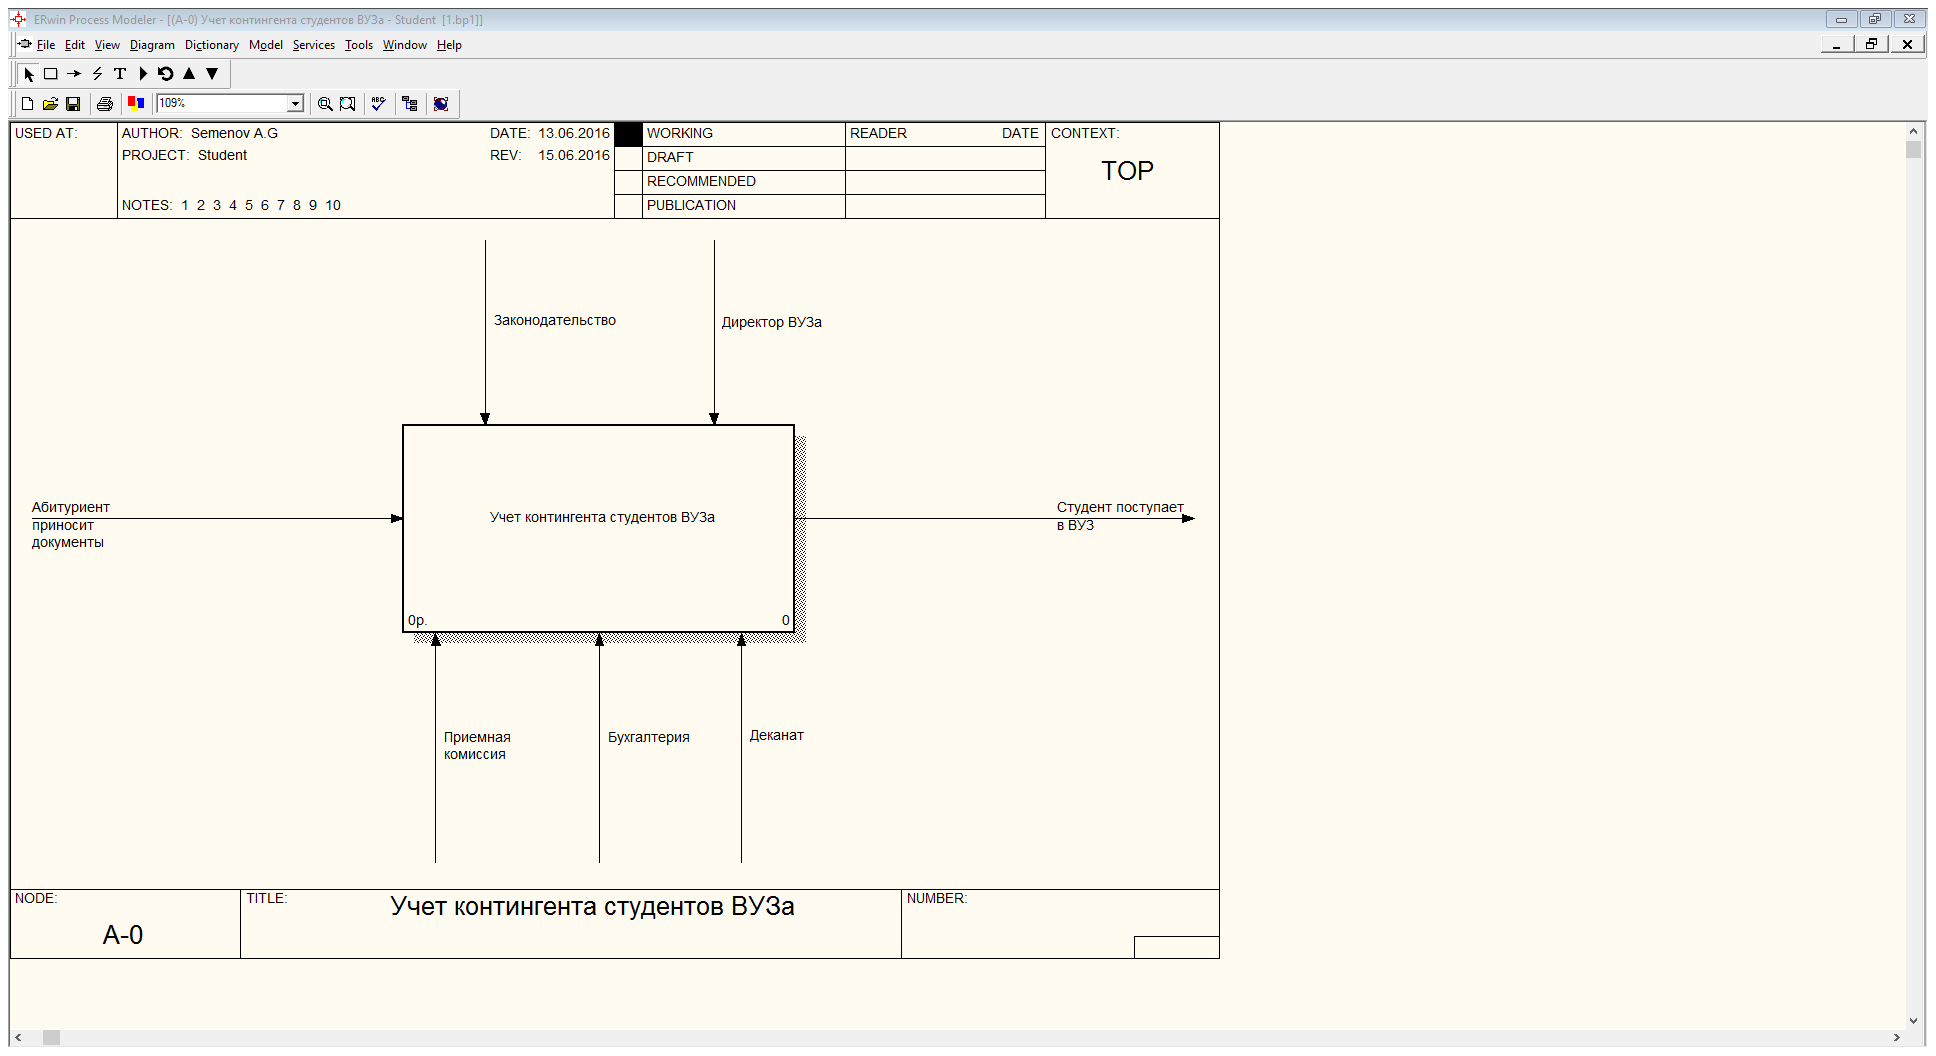Open the Tools menu
This screenshot has height=1056, width=1936.
pos(359,45)
